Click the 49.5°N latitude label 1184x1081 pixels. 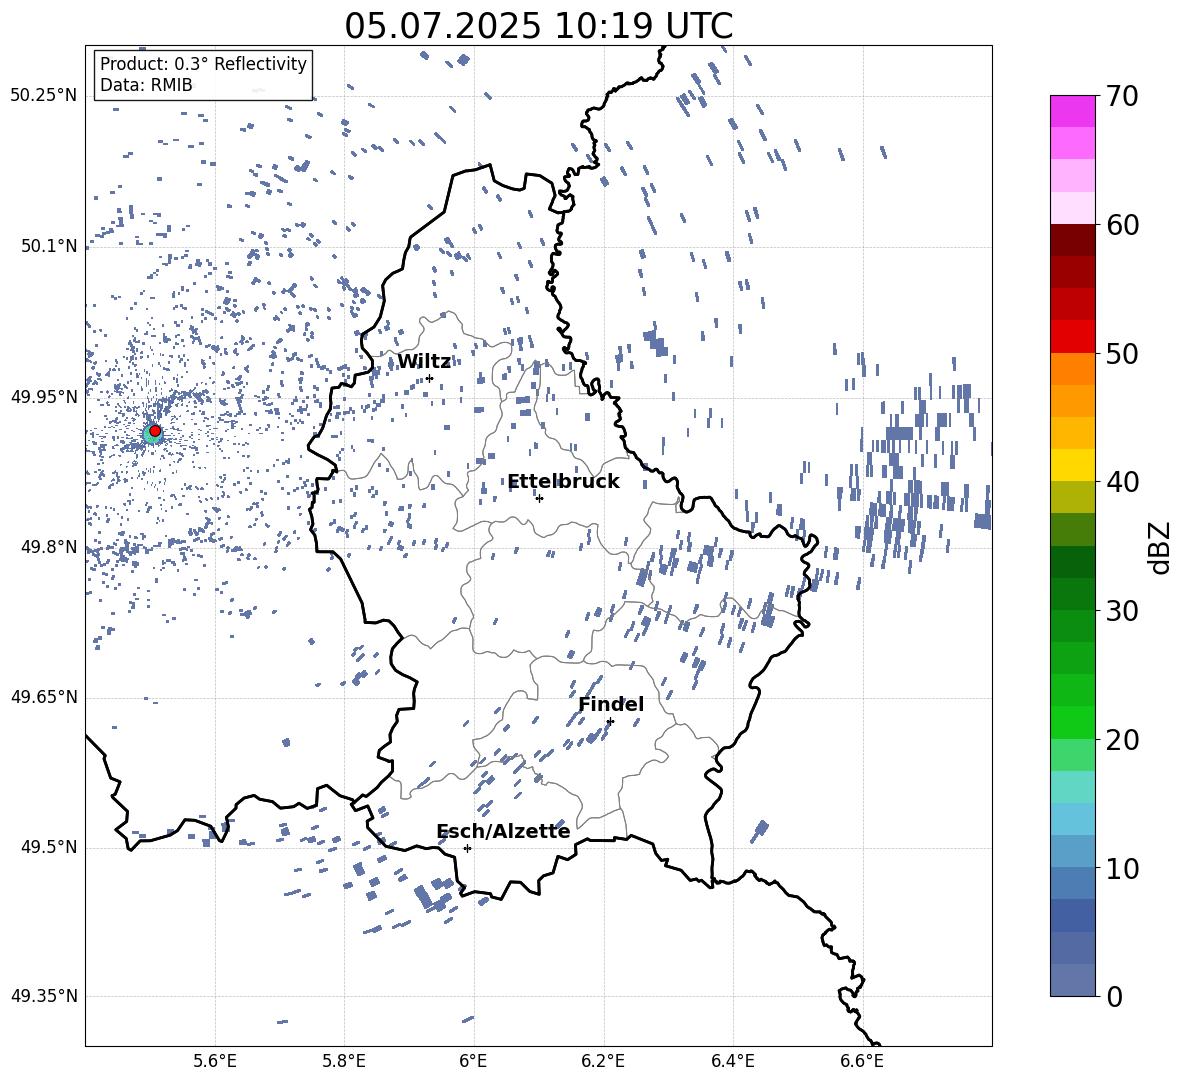pos(49,847)
